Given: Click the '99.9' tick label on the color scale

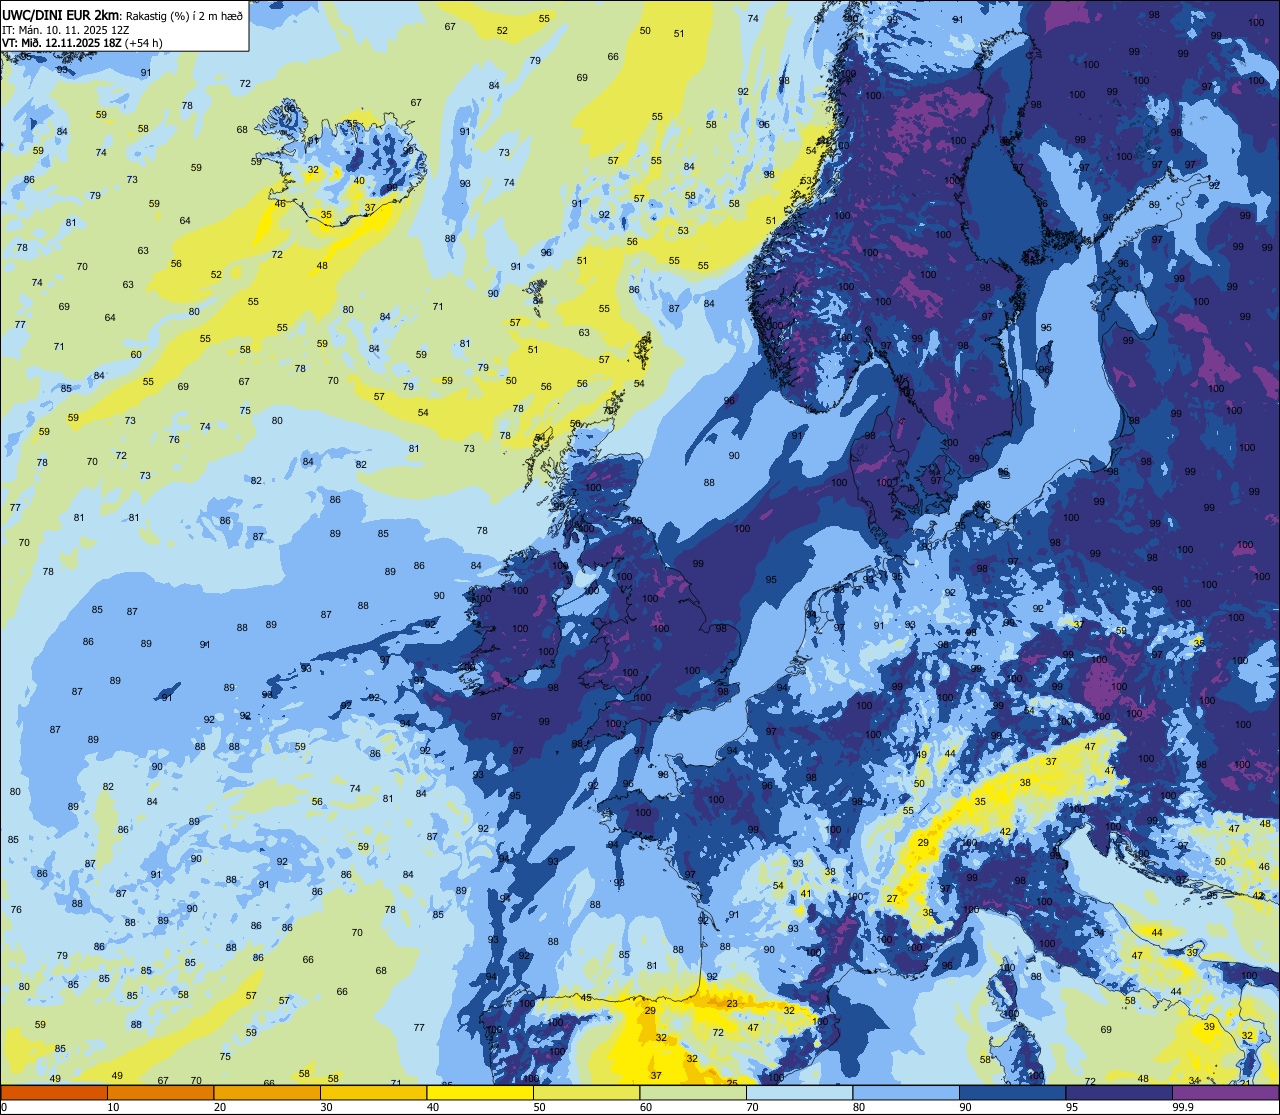Looking at the screenshot, I should click(x=1183, y=1107).
